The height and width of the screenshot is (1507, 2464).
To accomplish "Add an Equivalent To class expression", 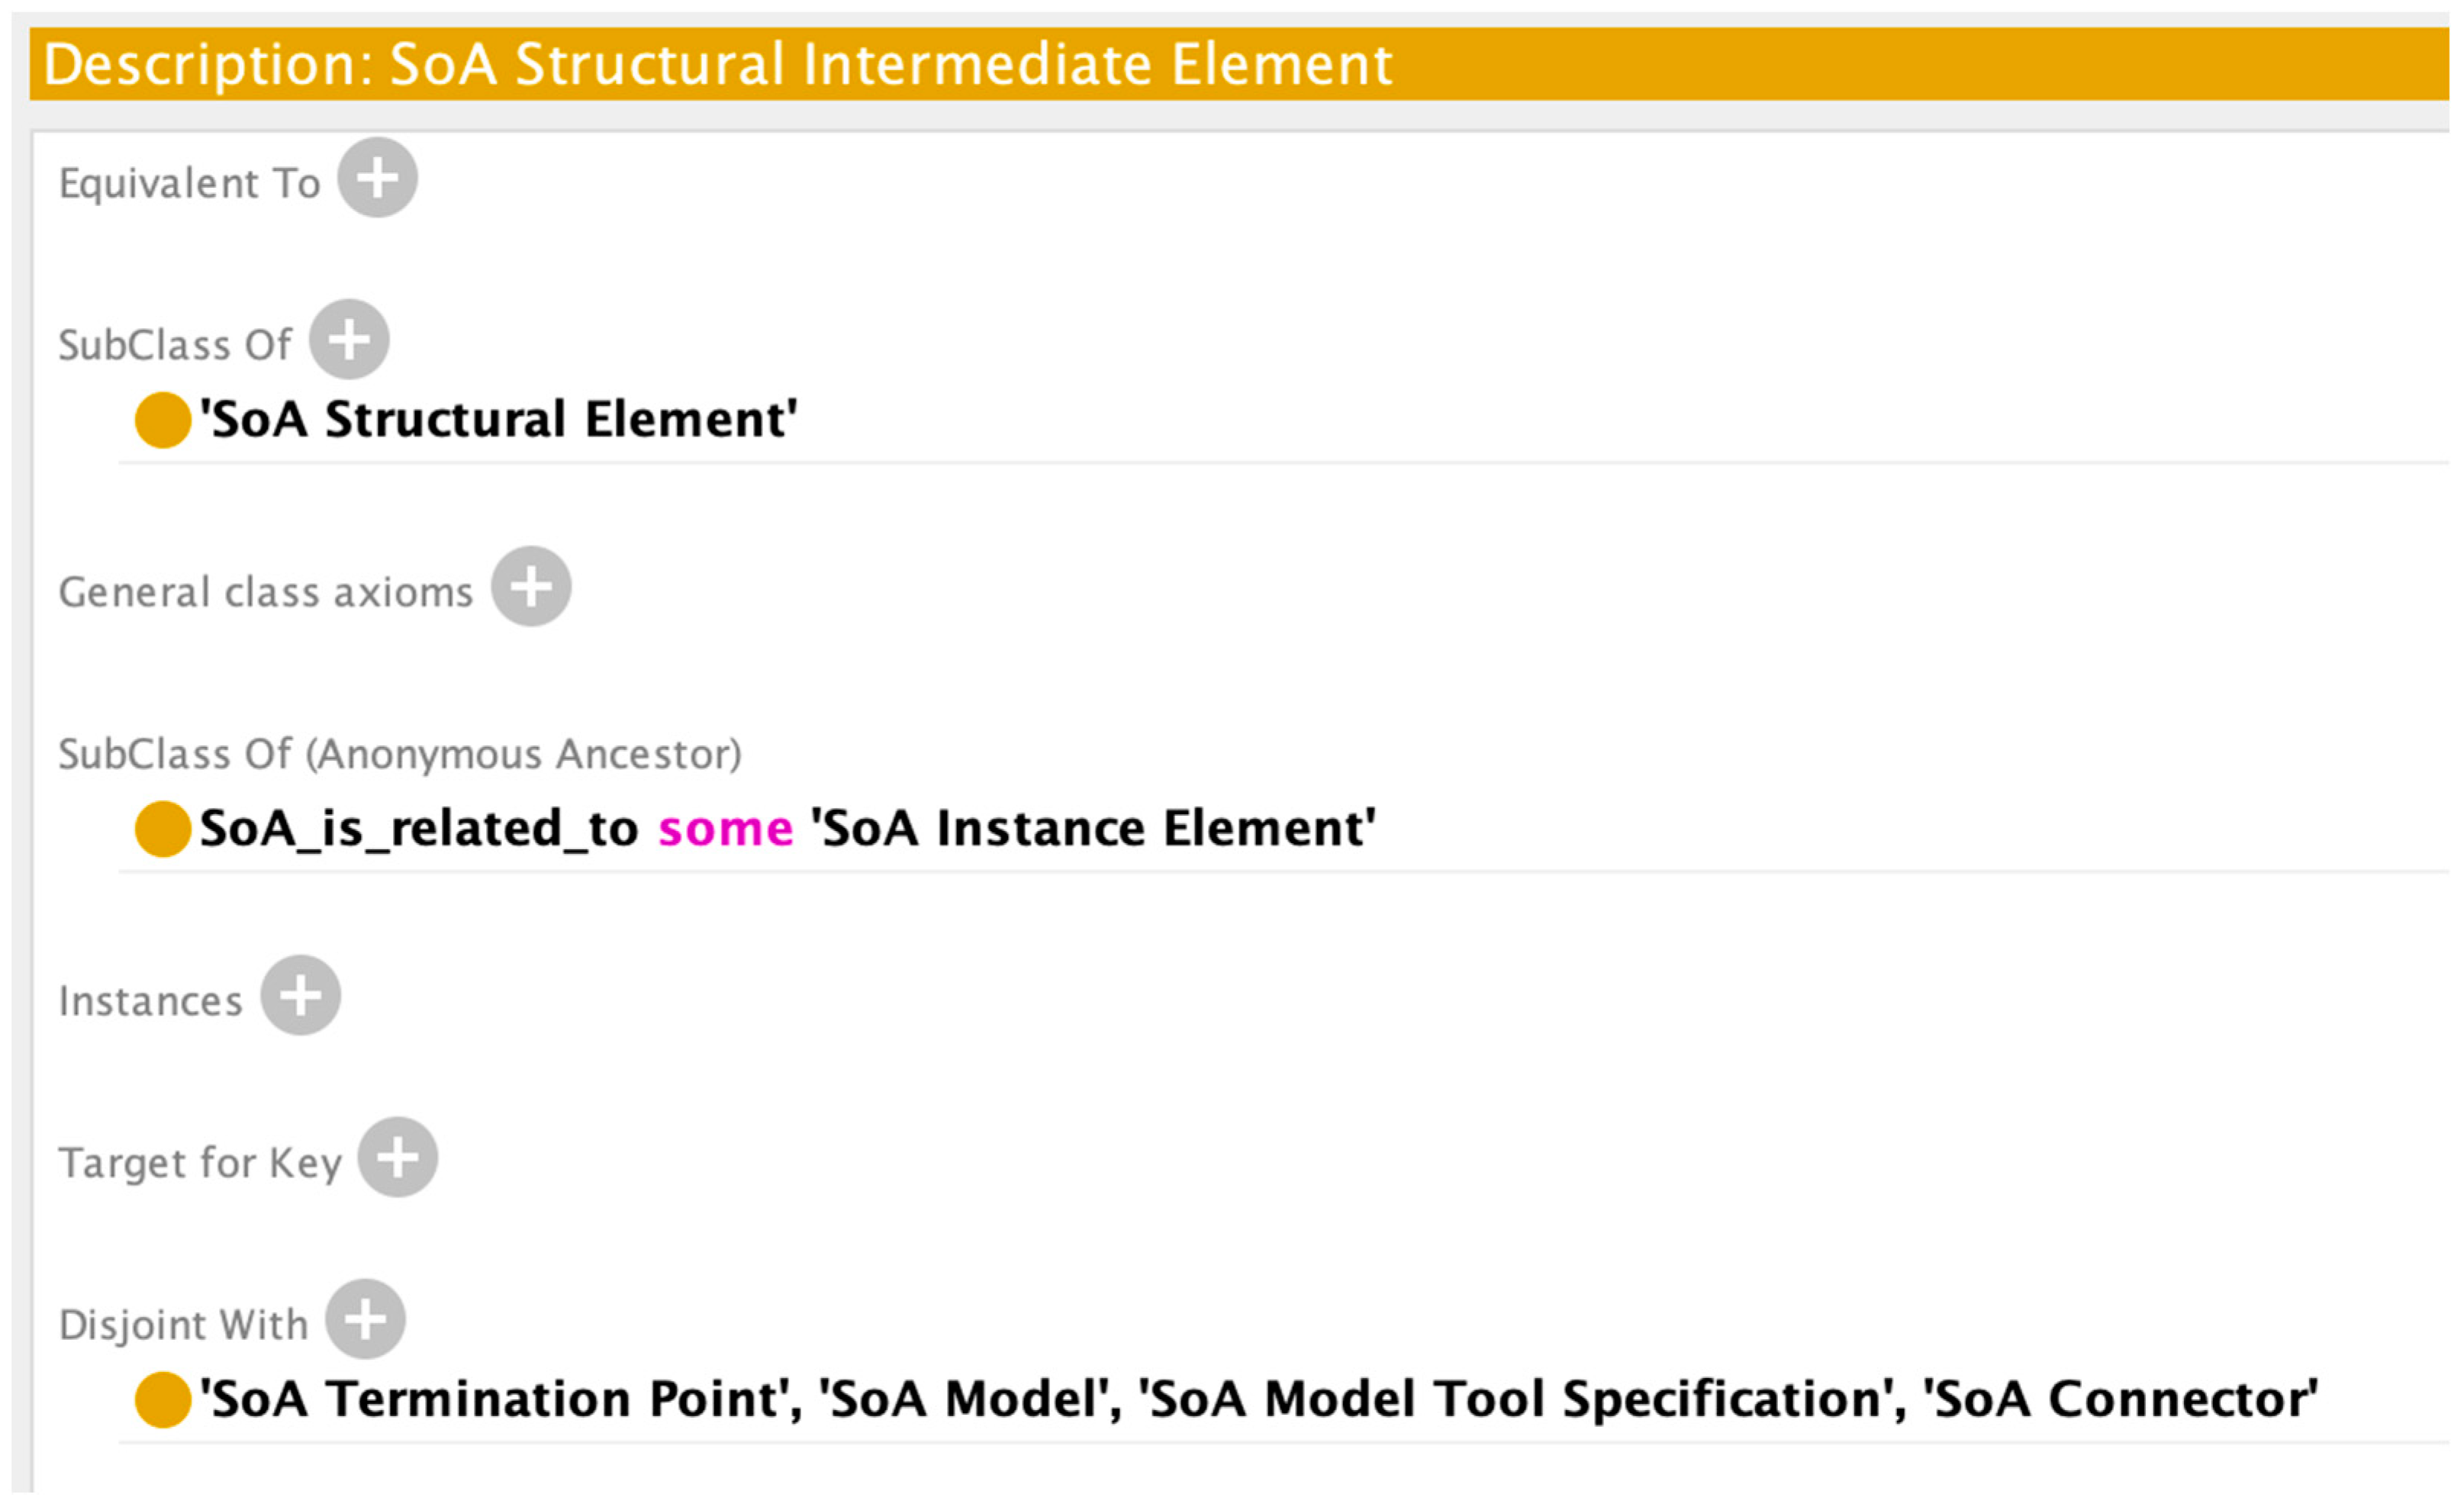I will point(377,178).
